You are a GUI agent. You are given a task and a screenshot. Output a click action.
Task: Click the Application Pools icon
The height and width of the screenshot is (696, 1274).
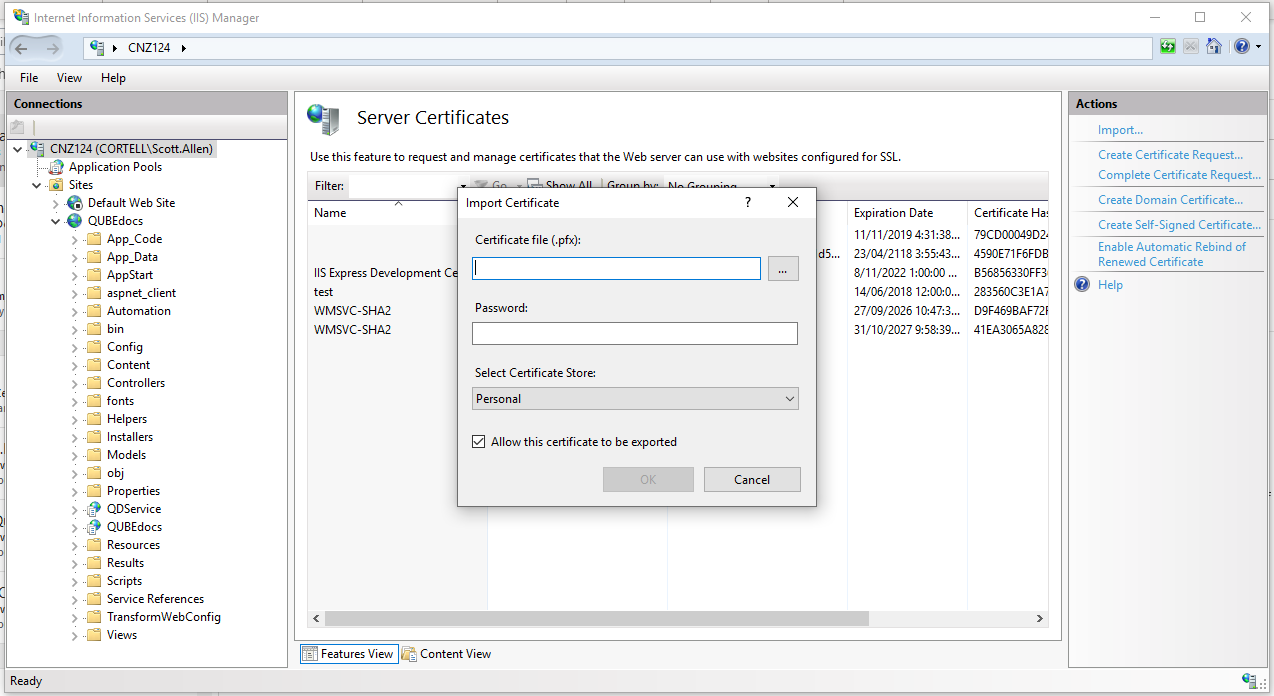pos(57,167)
